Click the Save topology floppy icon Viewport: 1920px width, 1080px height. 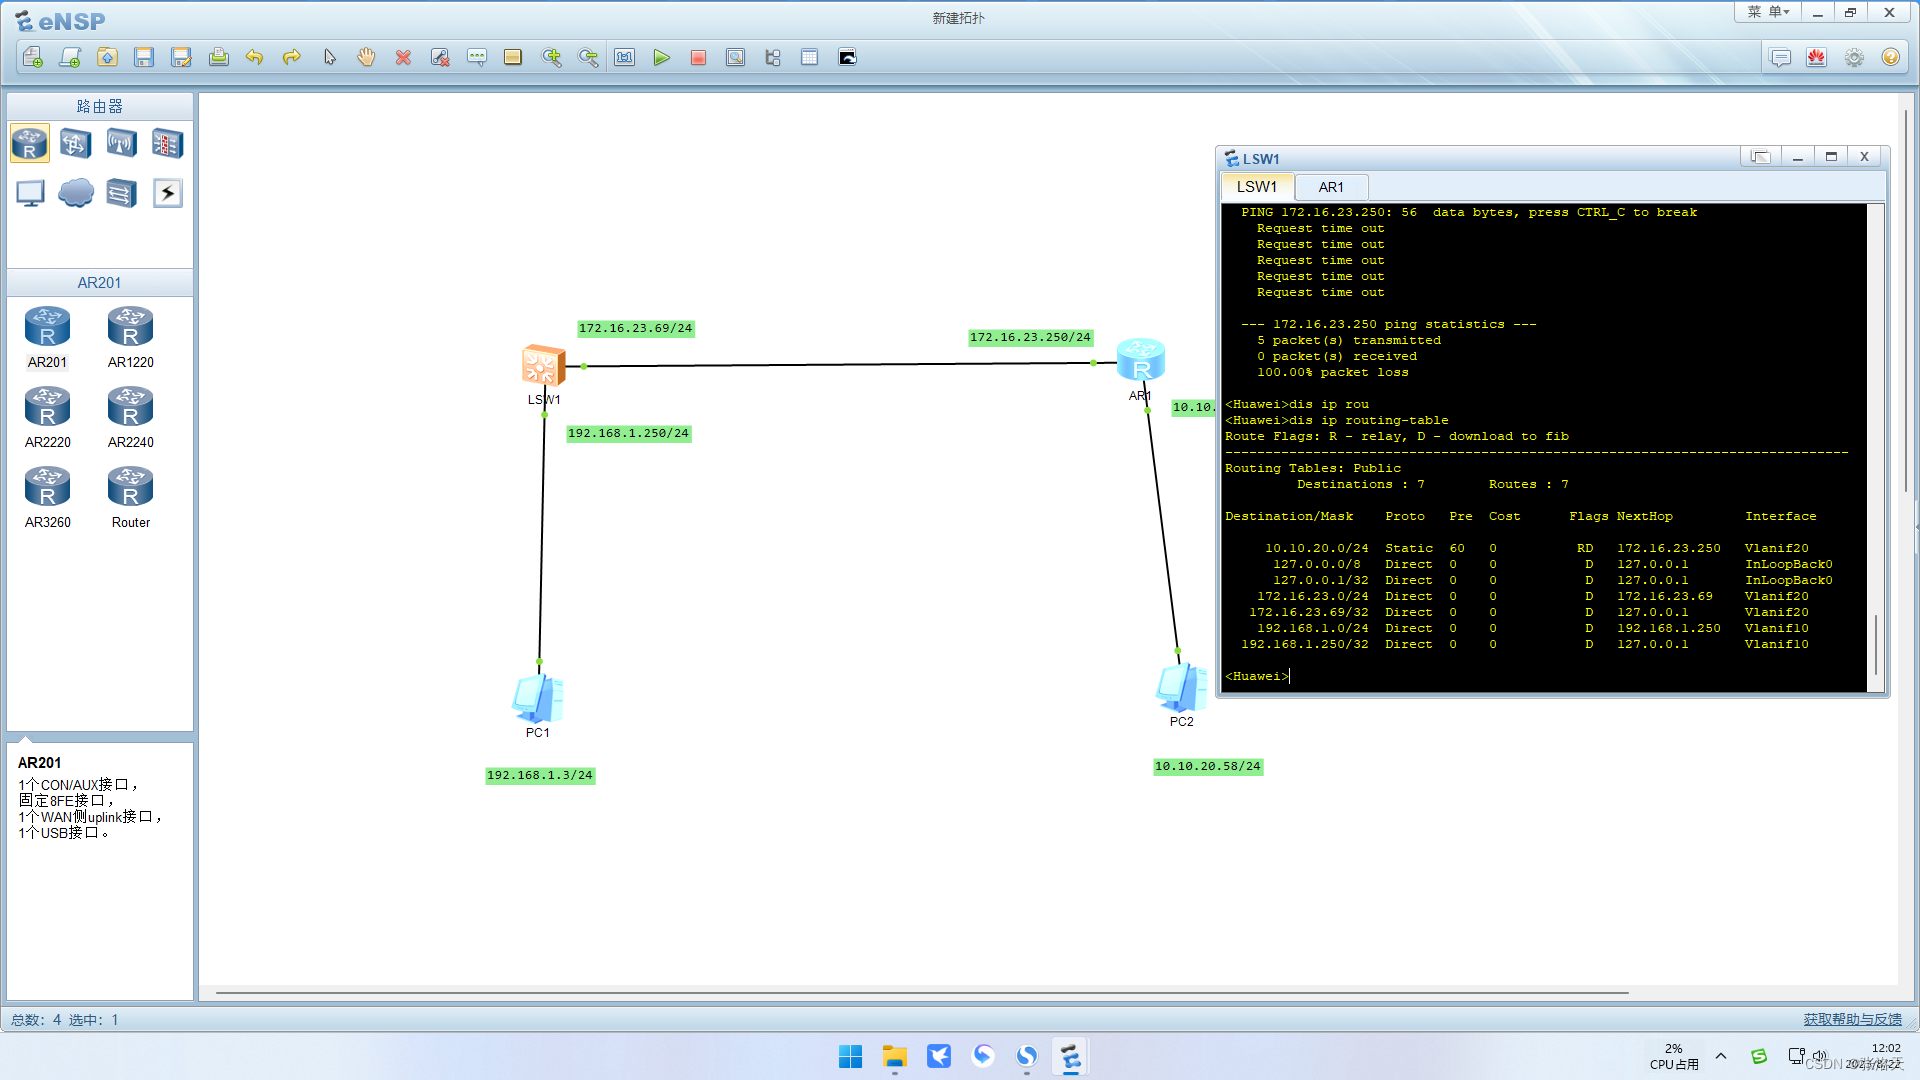(x=144, y=58)
